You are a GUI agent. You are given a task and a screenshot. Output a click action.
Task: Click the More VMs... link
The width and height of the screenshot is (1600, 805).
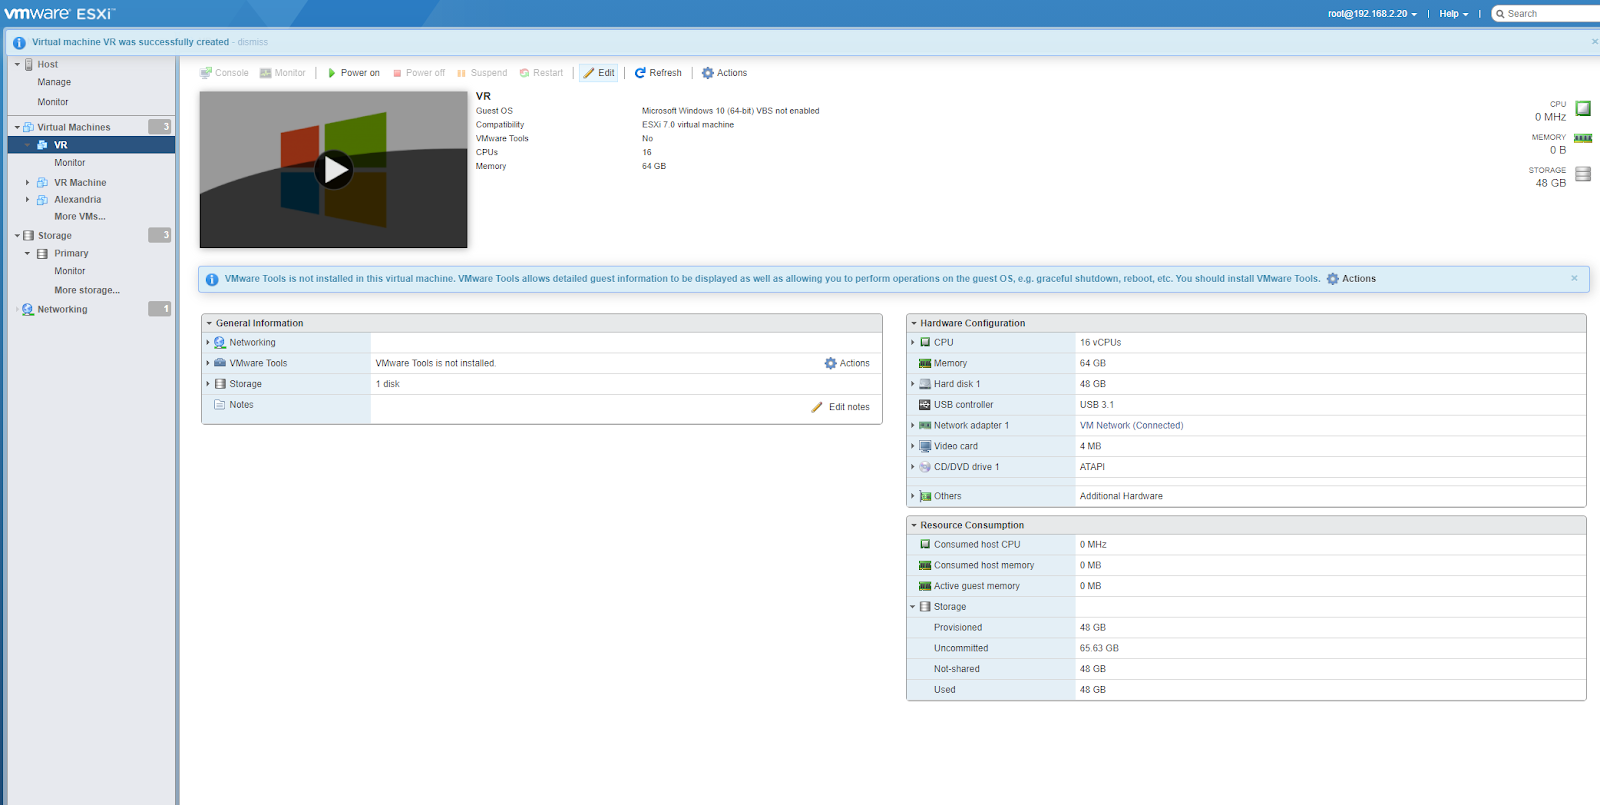tap(80, 217)
